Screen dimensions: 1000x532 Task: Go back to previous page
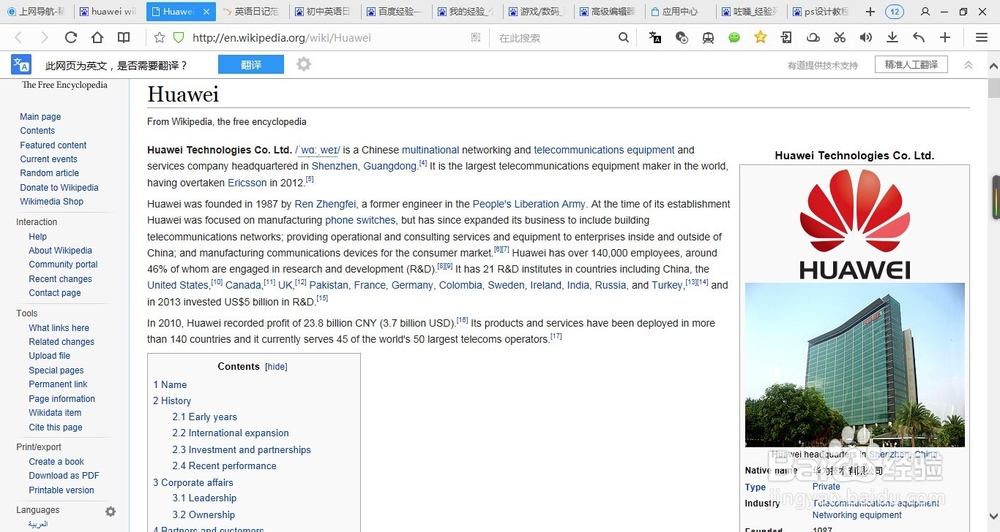(18, 38)
